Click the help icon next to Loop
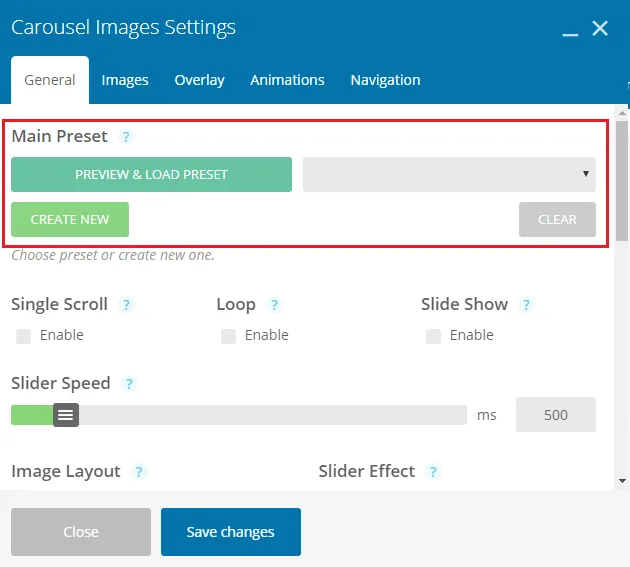 (x=274, y=305)
